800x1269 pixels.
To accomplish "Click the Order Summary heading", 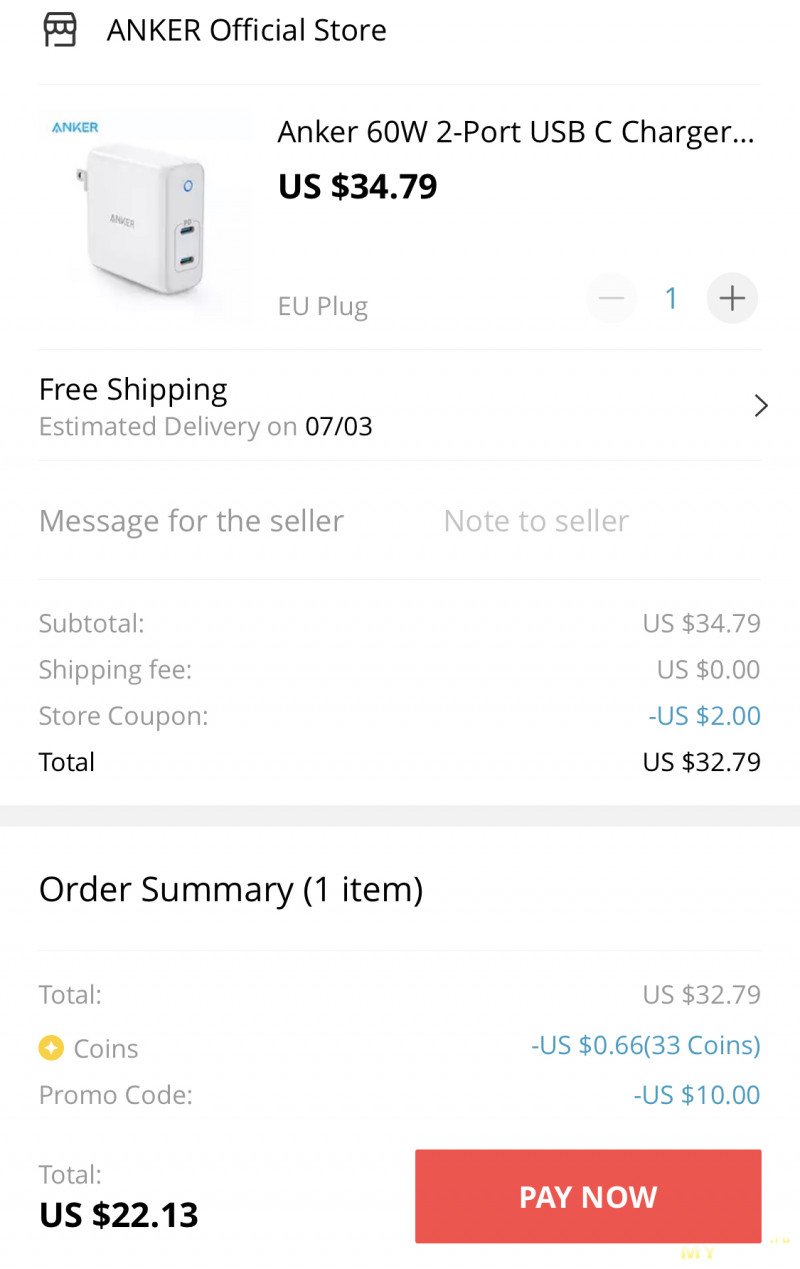I will pos(230,888).
